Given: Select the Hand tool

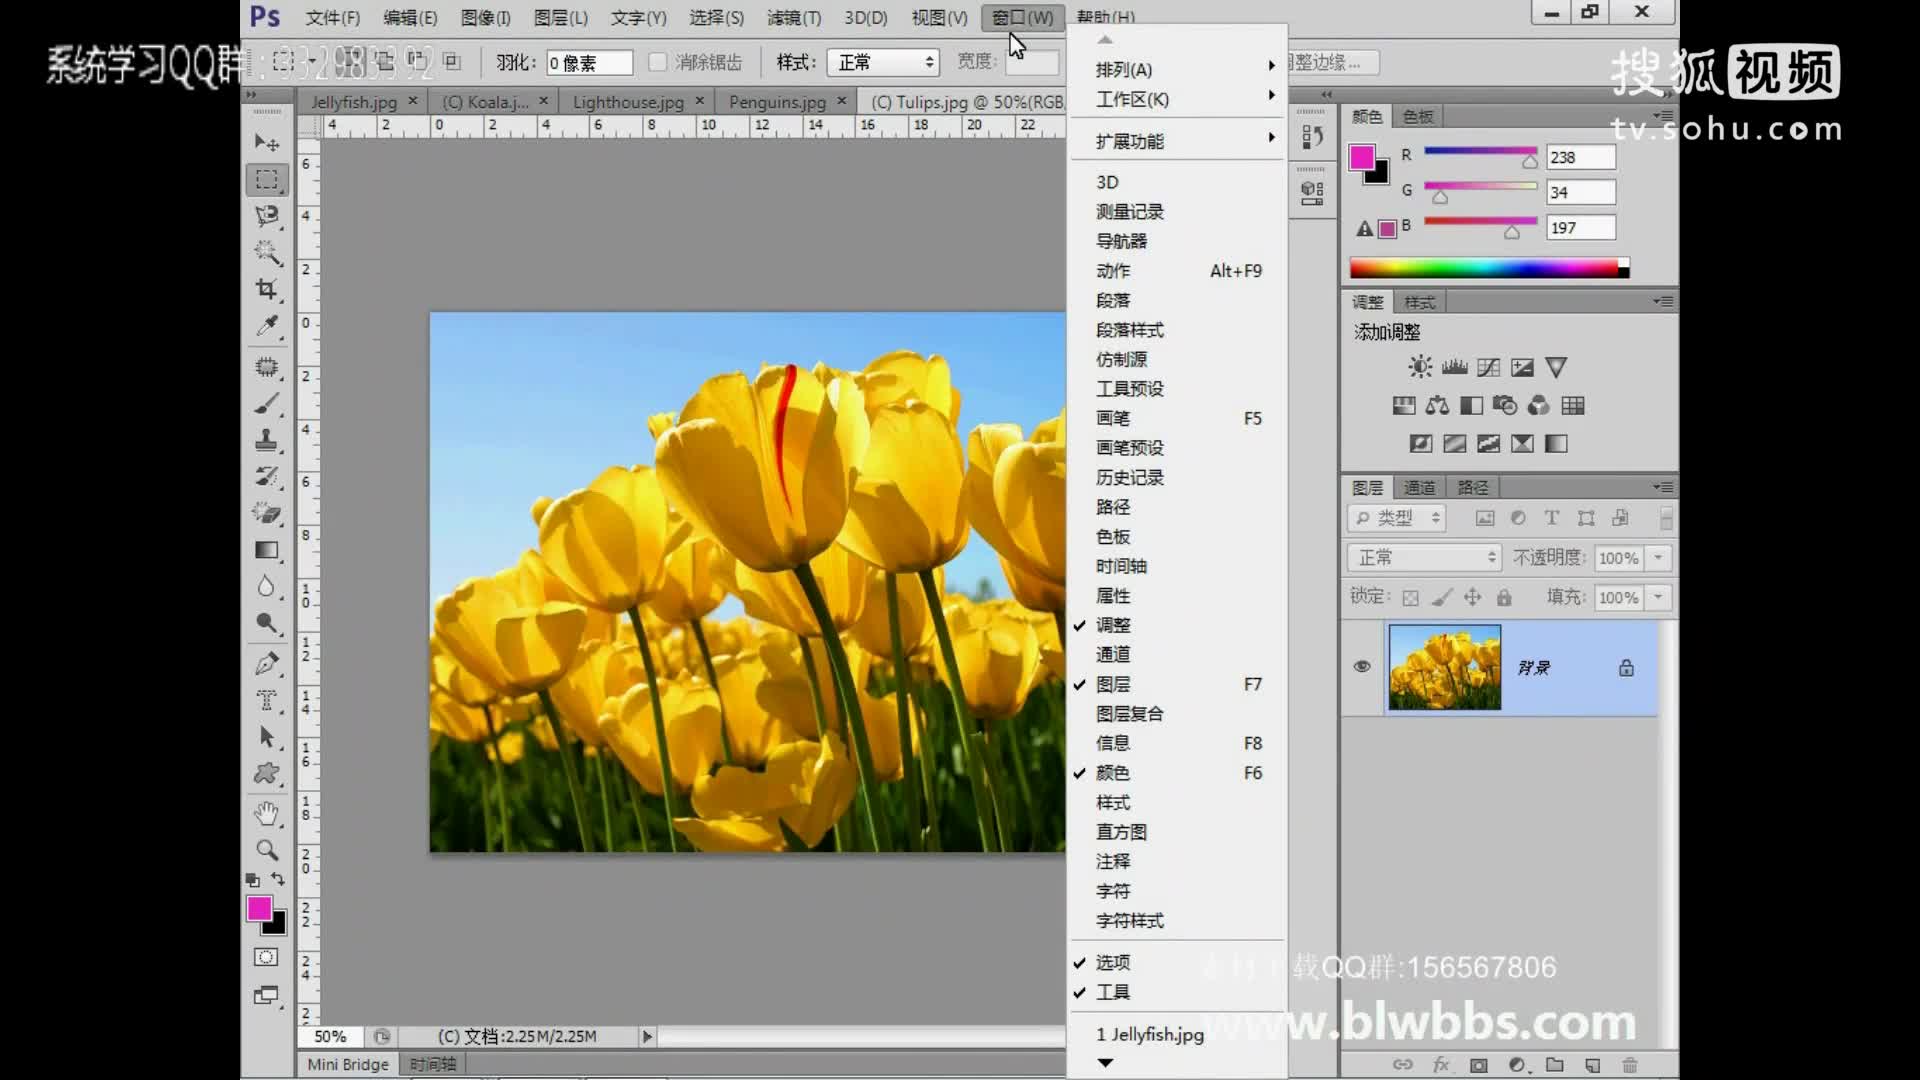Looking at the screenshot, I should click(x=266, y=813).
